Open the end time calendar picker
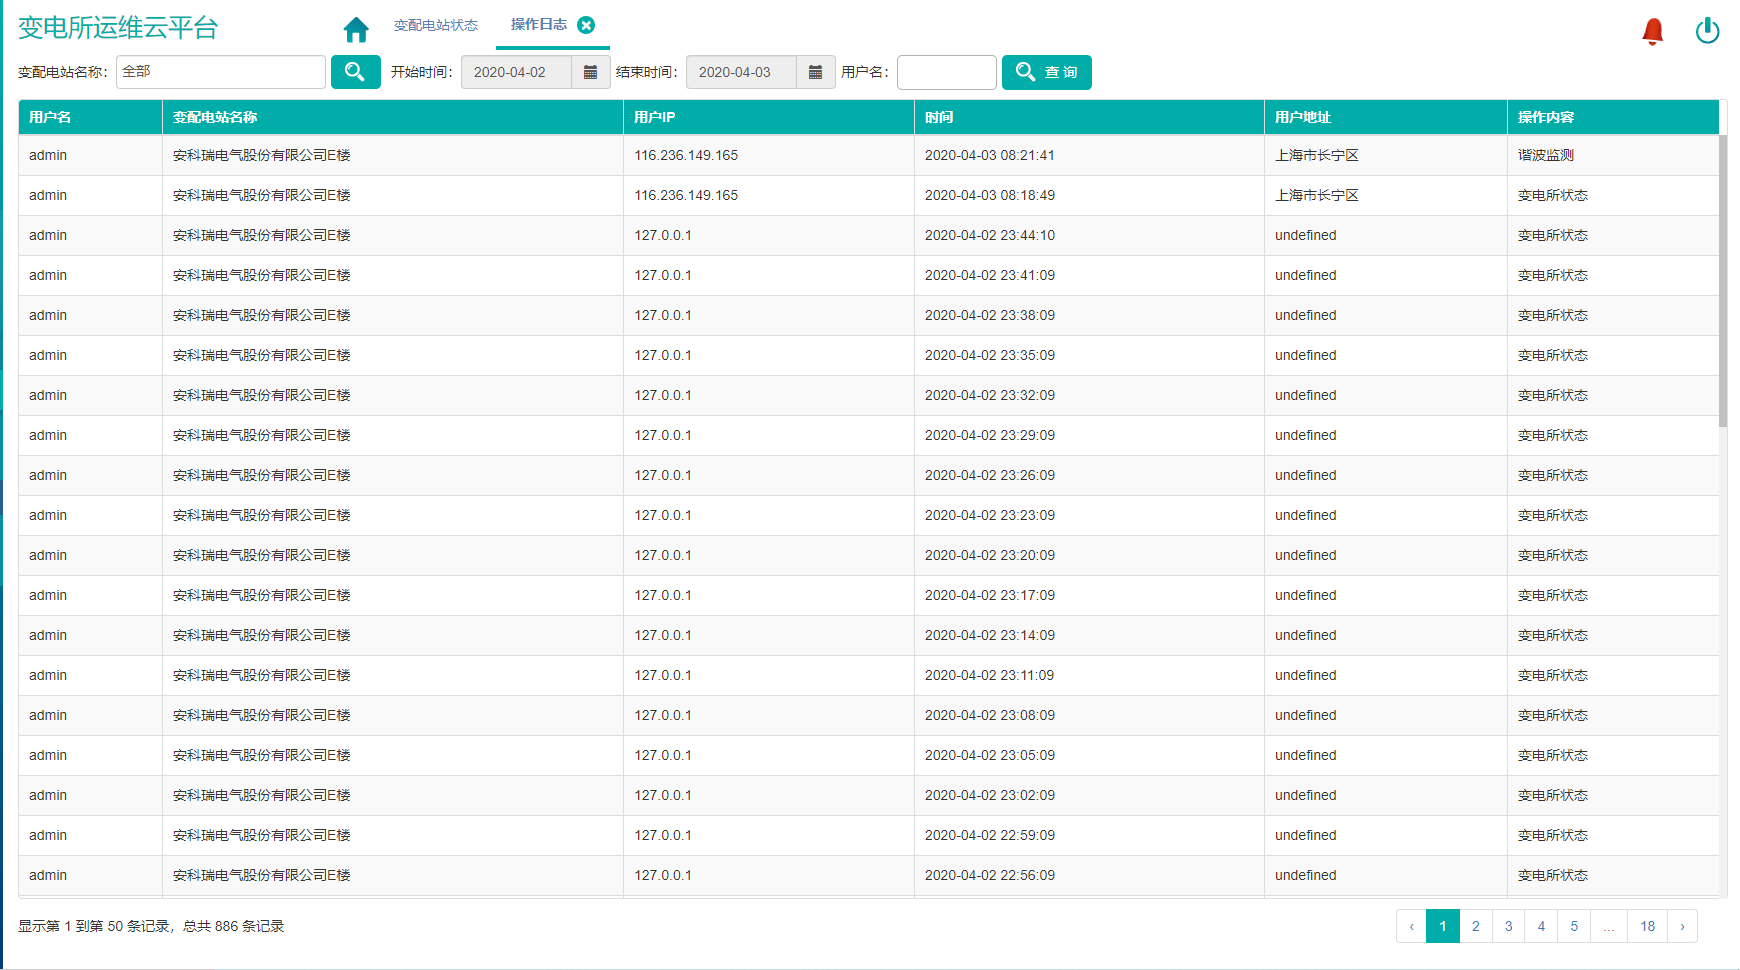 [815, 72]
